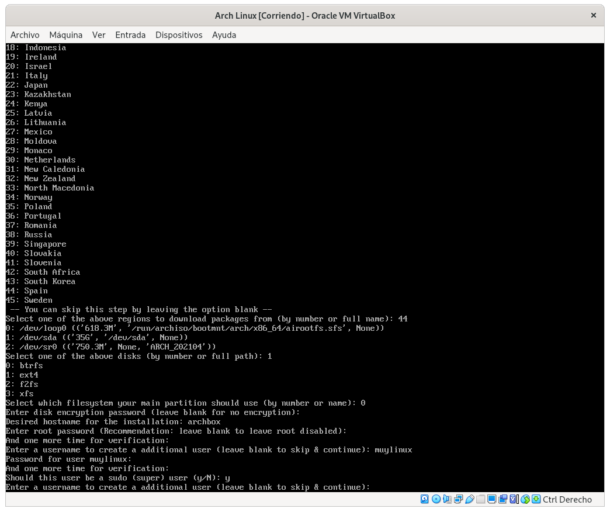Image resolution: width=610 pixels, height=512 pixels.
Task: Click the '35: Poland' line
Action: pos(29,207)
